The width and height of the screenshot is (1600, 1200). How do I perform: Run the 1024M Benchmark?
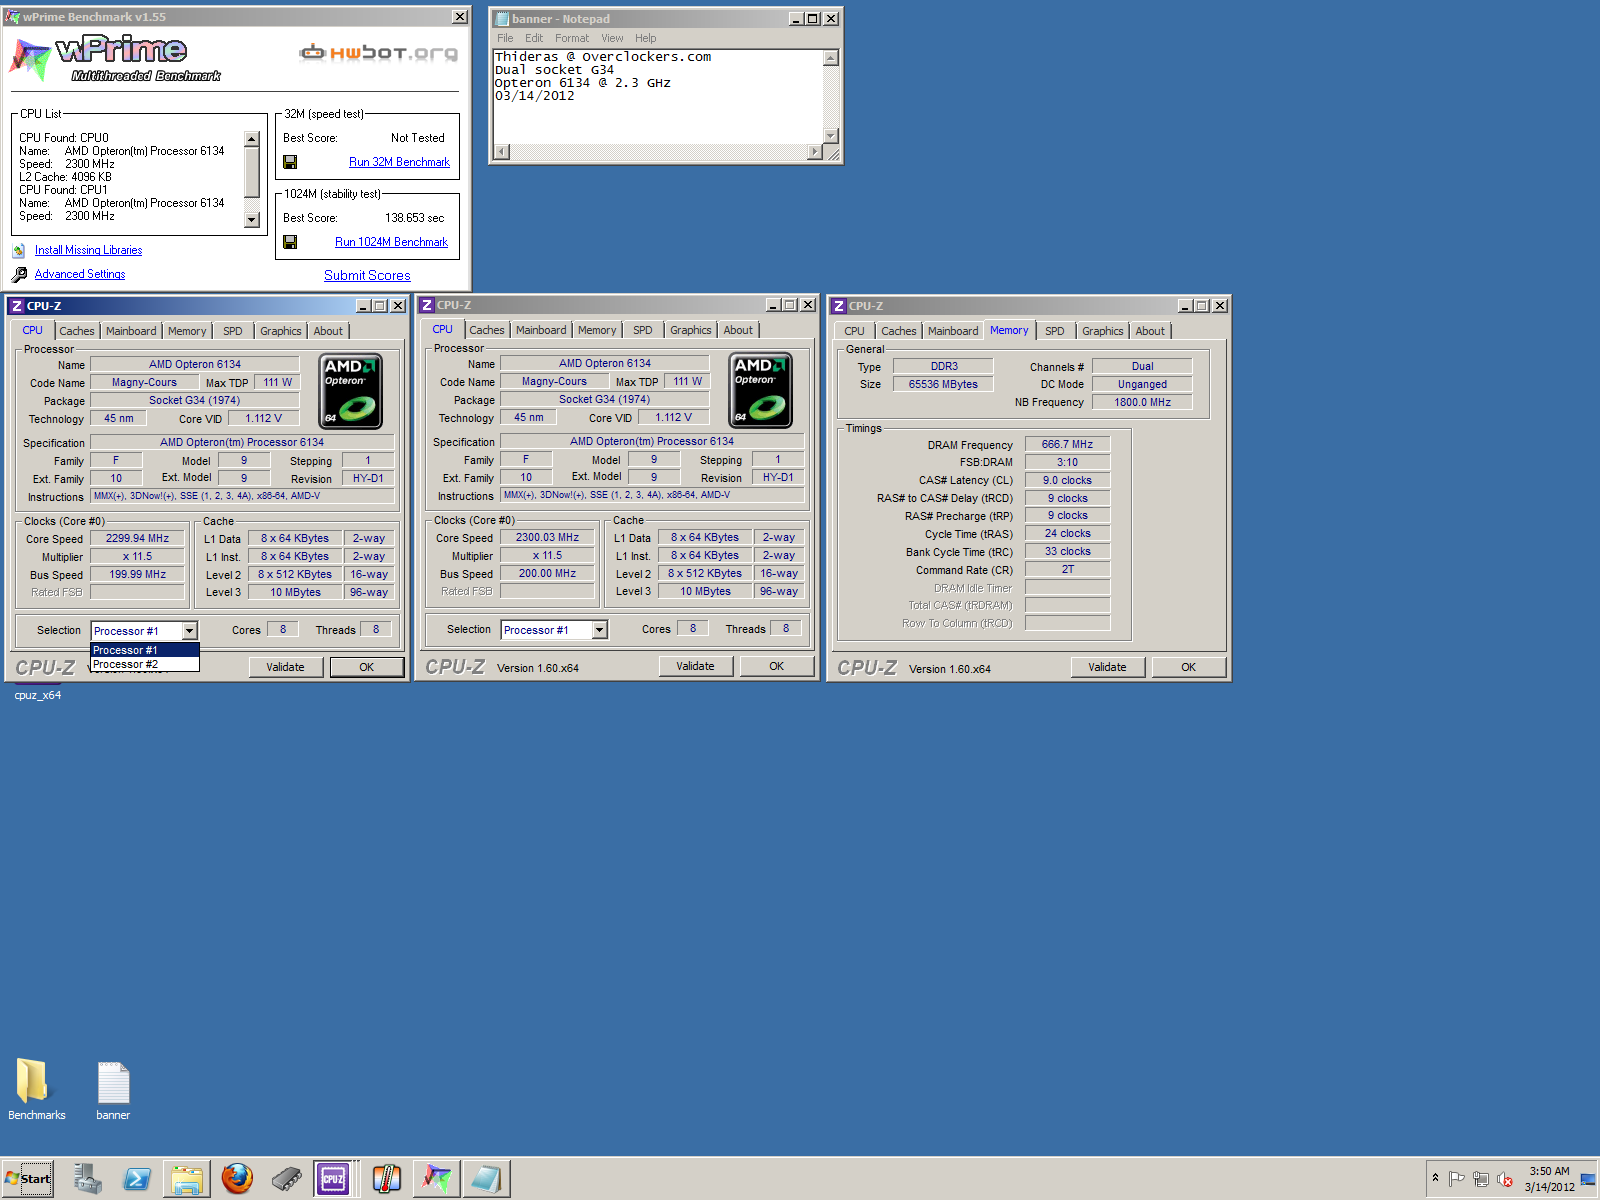(391, 242)
